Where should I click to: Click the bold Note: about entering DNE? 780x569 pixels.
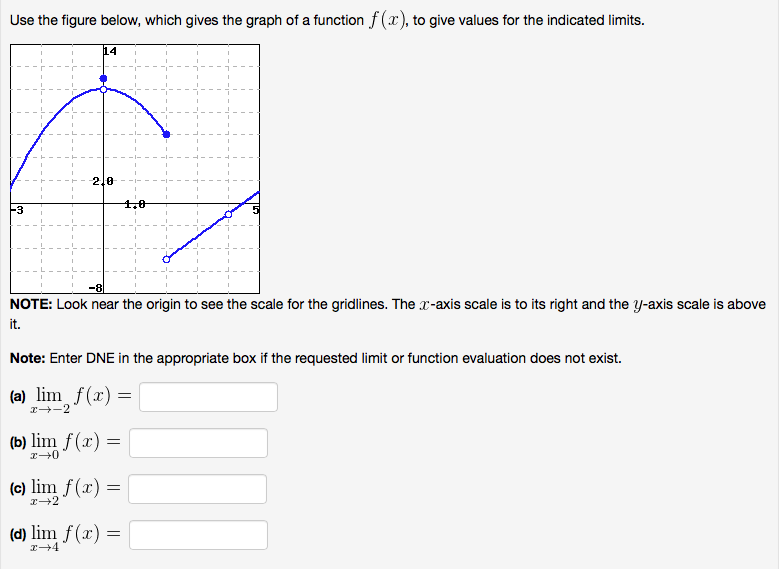tap(28, 358)
